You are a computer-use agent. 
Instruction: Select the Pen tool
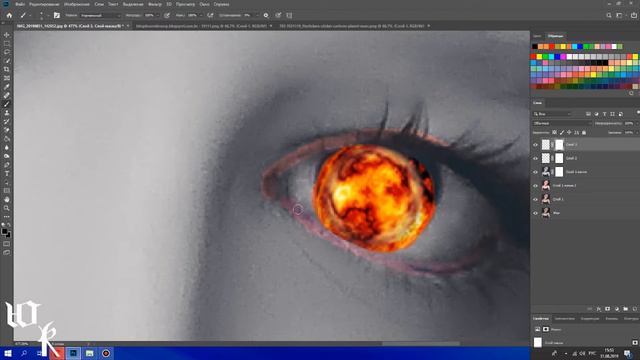(7, 165)
